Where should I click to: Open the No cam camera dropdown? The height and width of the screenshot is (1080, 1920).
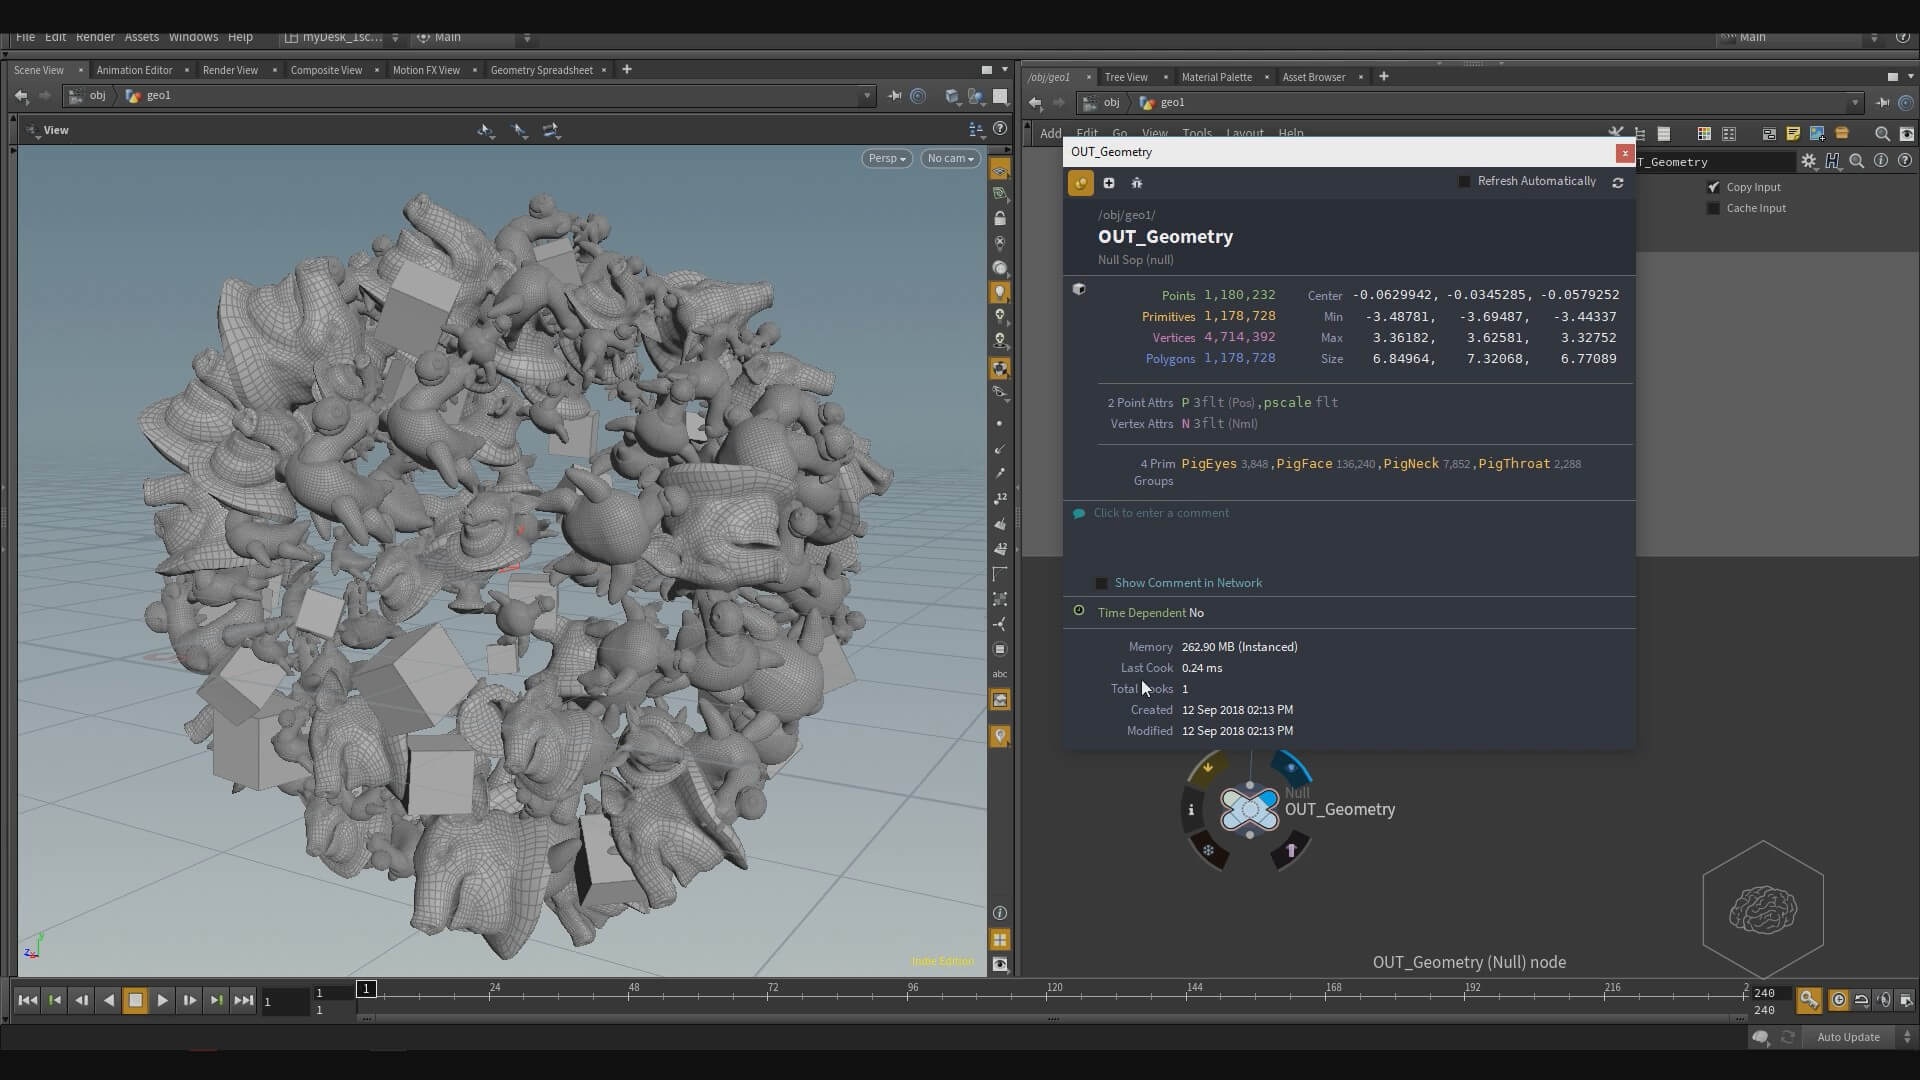950,158
